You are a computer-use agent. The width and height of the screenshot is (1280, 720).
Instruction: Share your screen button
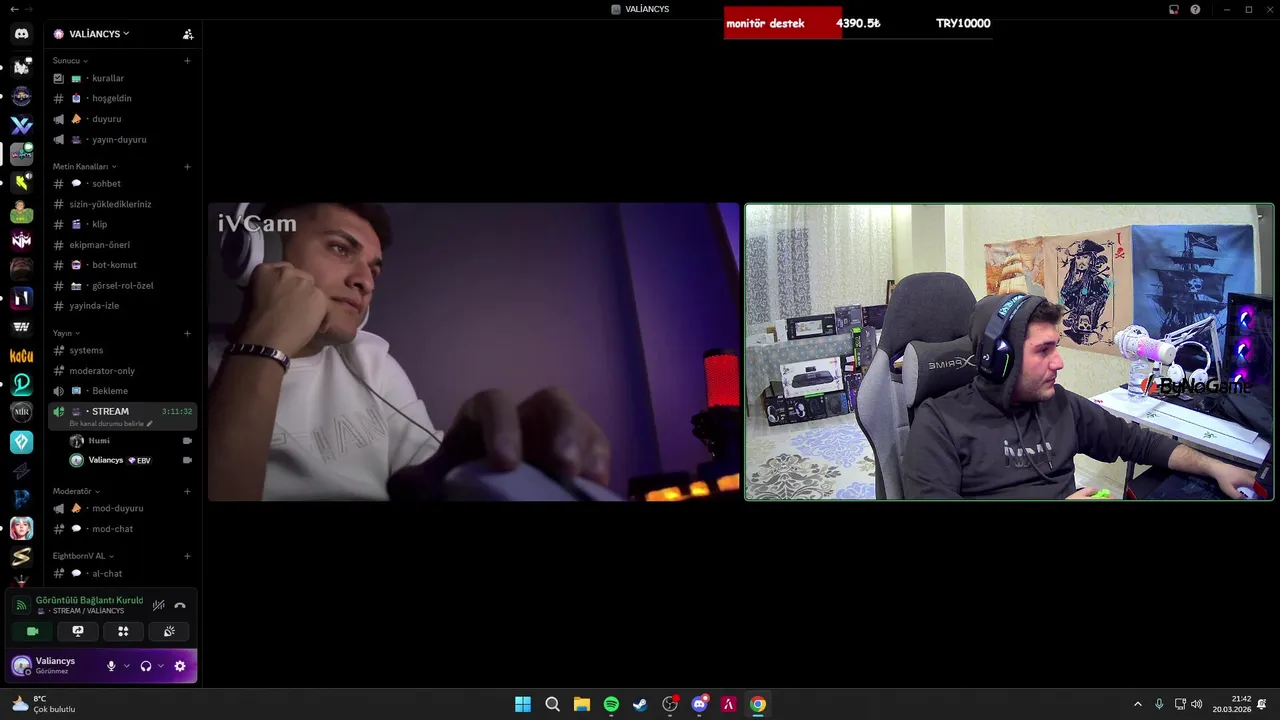[x=78, y=632]
